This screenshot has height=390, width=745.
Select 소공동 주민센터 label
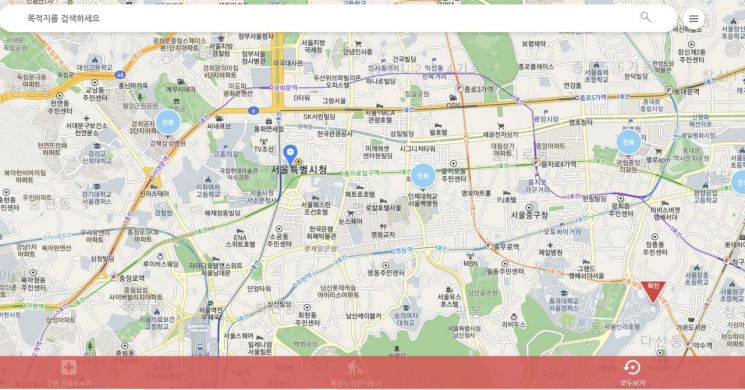tap(279, 240)
